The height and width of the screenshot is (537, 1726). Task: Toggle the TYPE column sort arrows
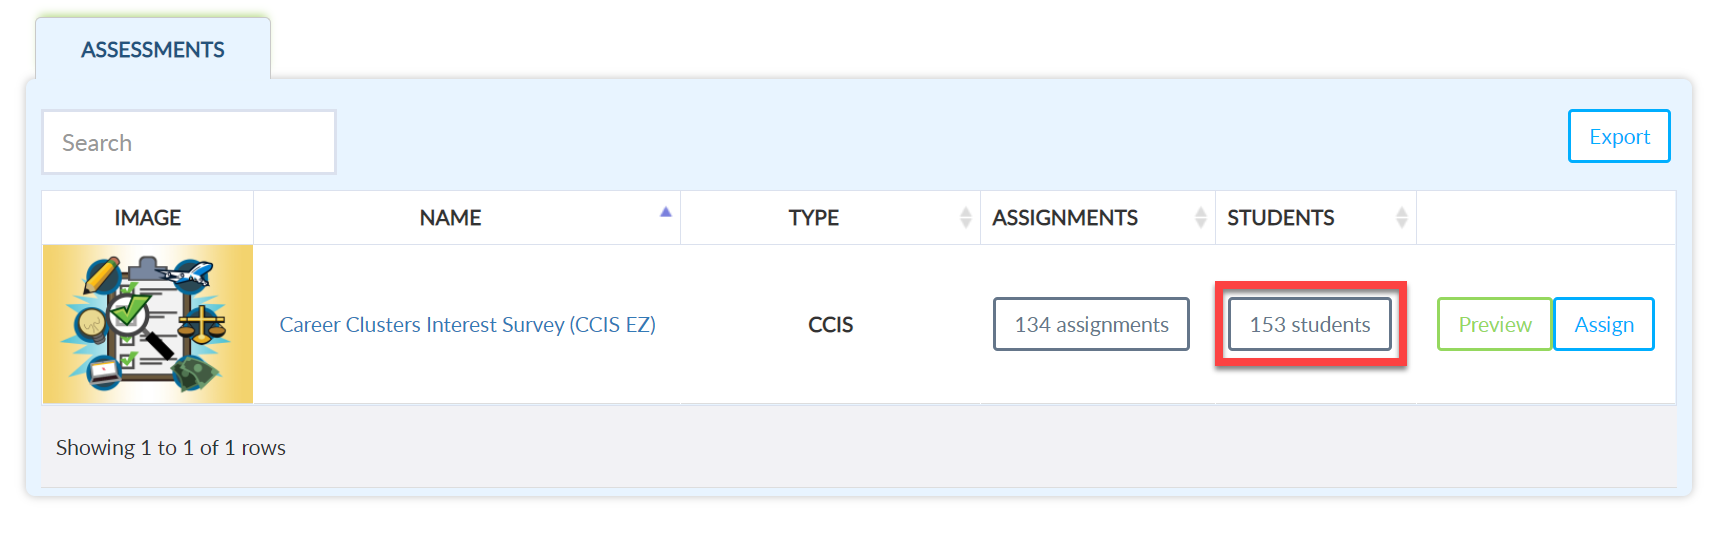(x=965, y=217)
